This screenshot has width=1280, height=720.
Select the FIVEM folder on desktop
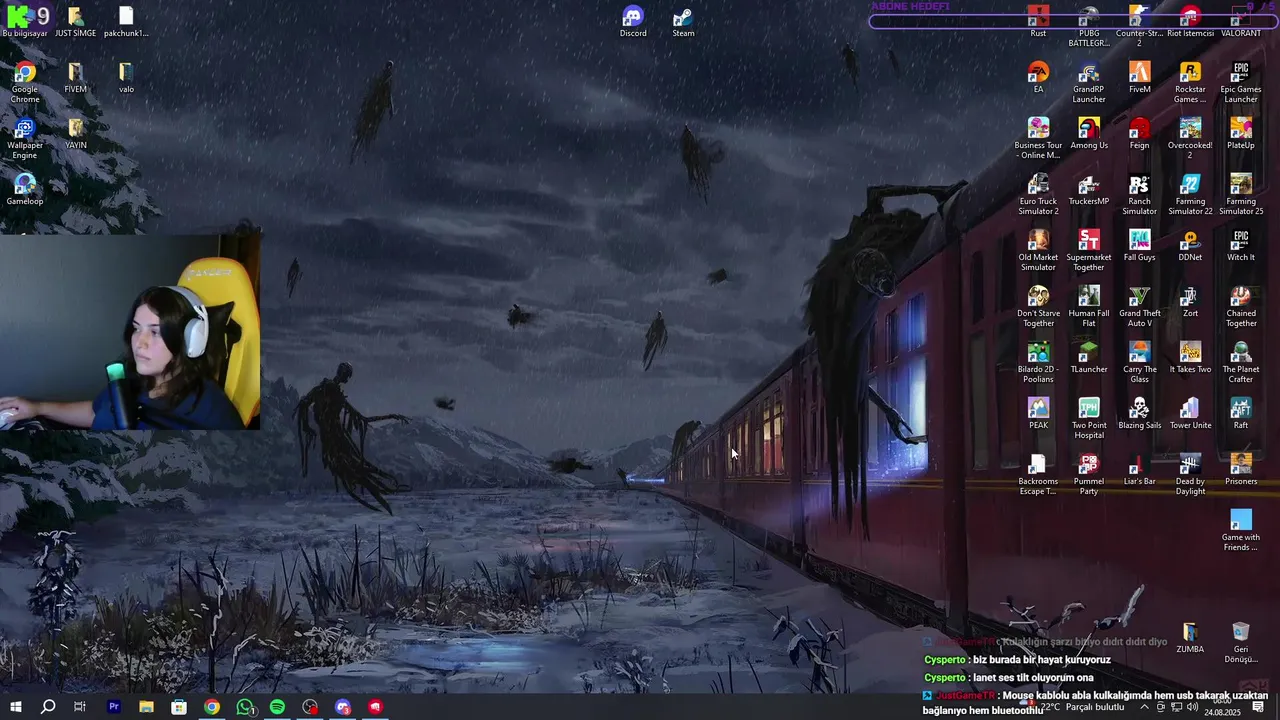75,78
